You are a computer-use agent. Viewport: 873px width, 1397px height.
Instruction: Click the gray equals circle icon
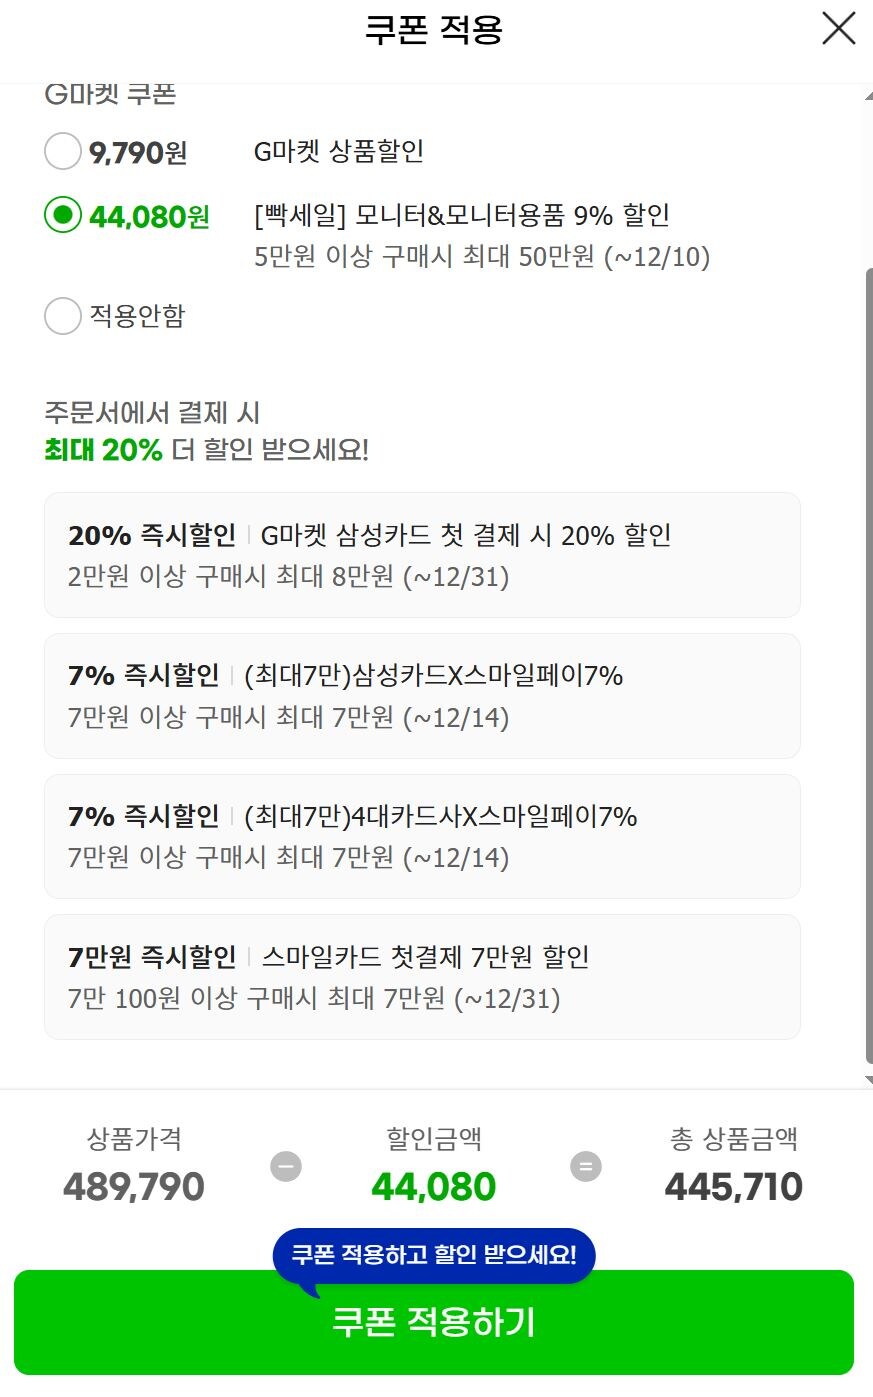tap(586, 1166)
